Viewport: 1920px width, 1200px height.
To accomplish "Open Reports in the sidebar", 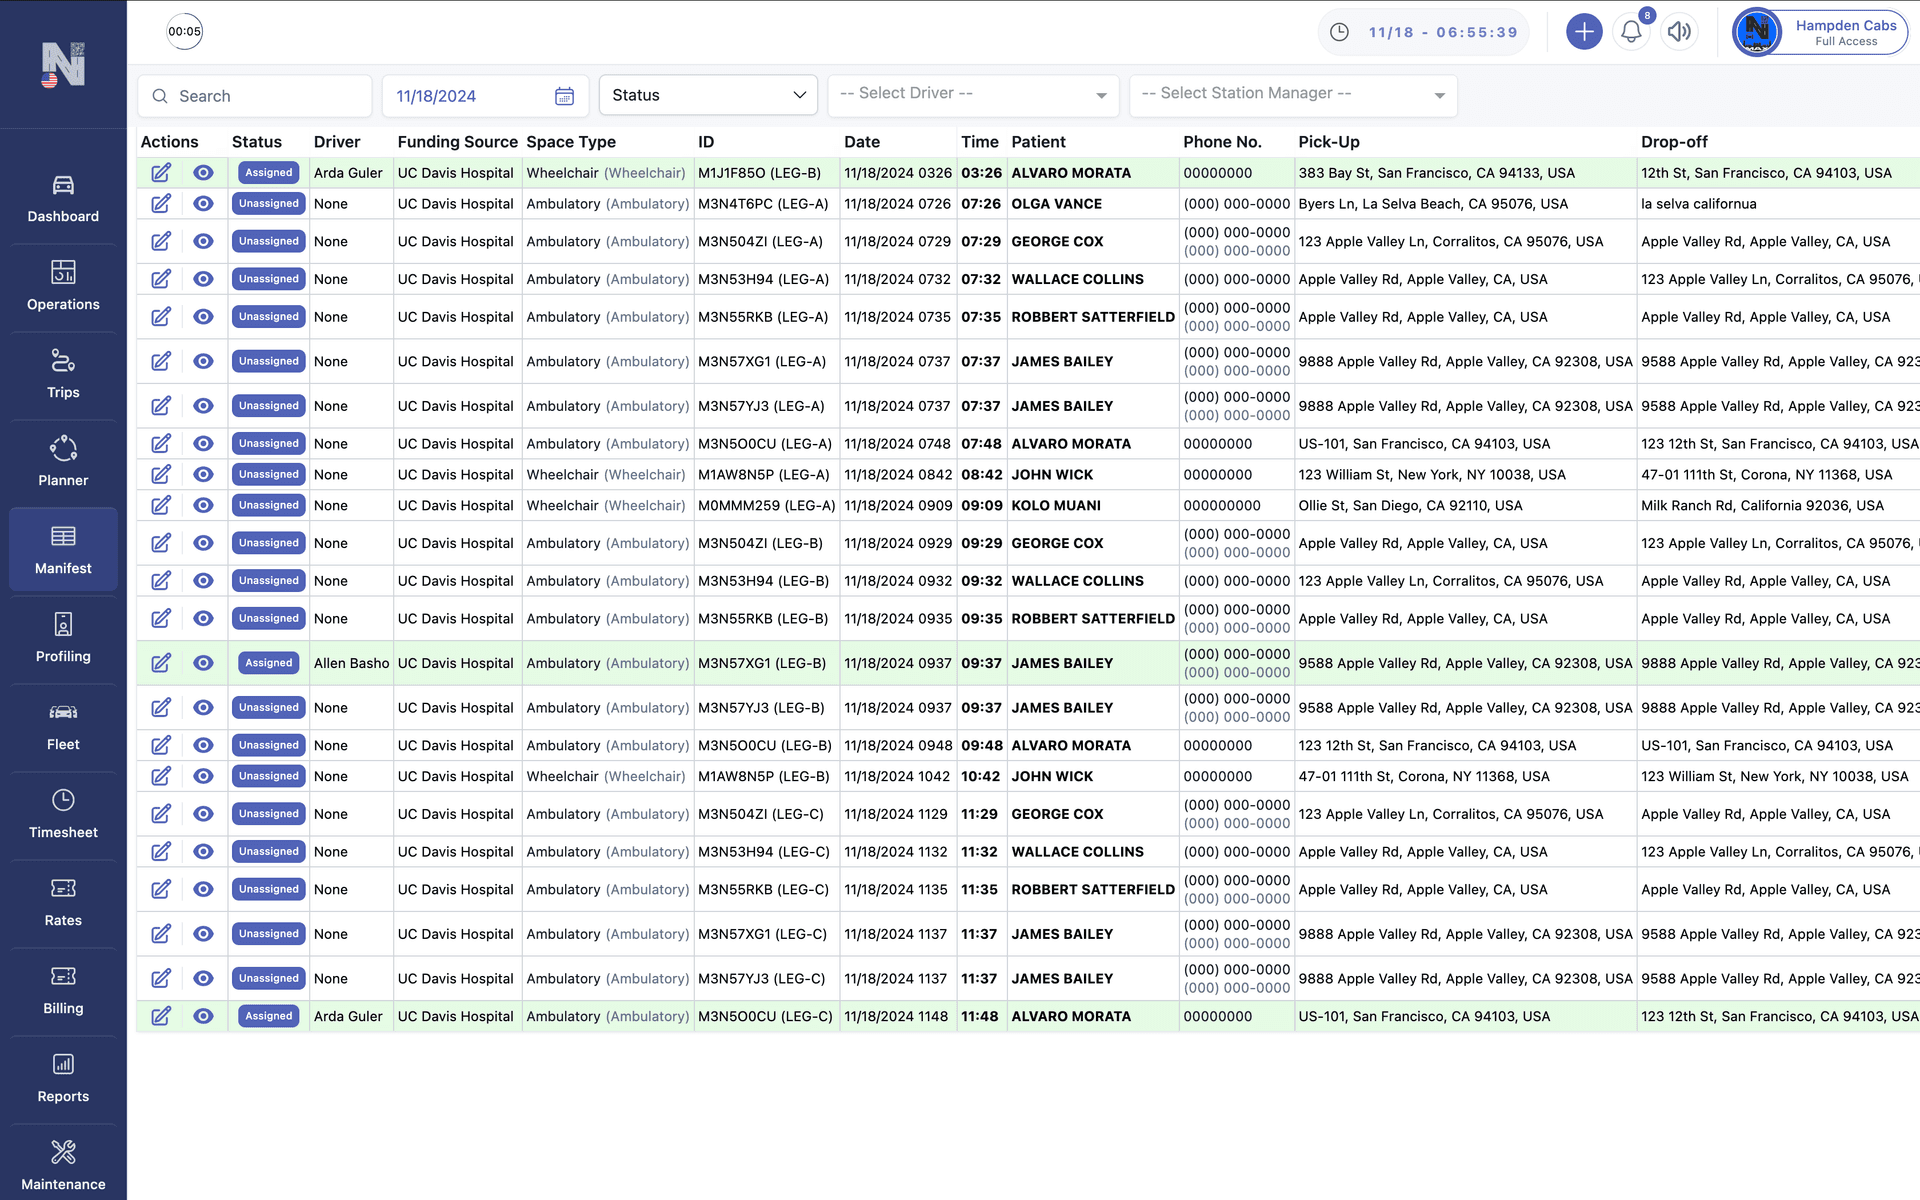I will coord(63,1079).
